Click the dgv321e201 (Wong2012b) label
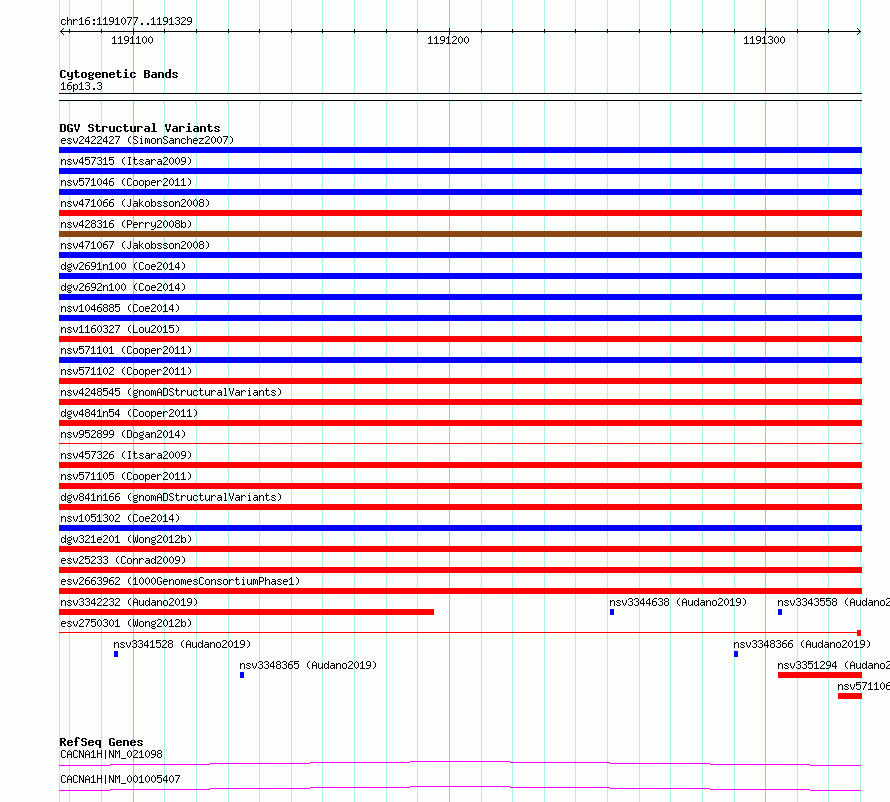This screenshot has width=890, height=802. [126, 539]
